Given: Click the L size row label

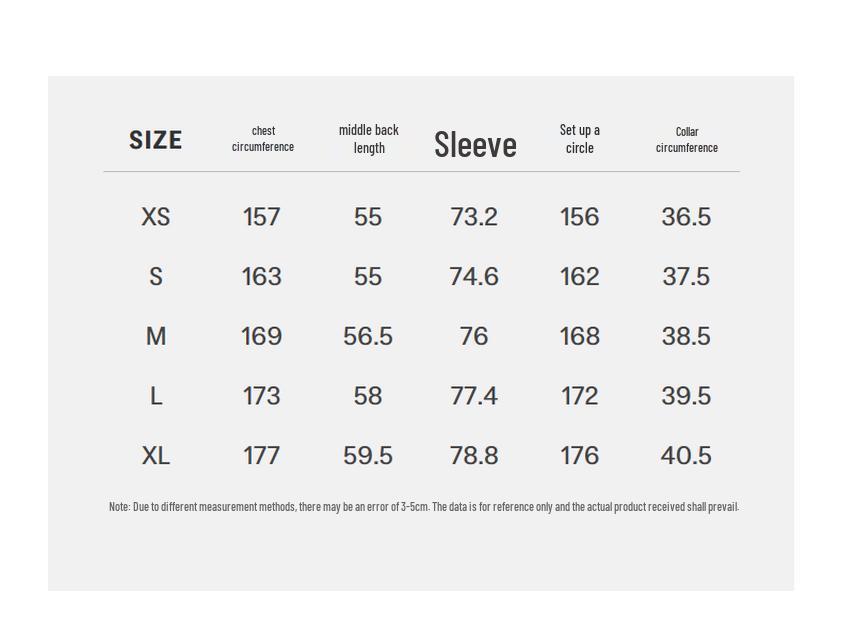Looking at the screenshot, I should [x=156, y=397].
